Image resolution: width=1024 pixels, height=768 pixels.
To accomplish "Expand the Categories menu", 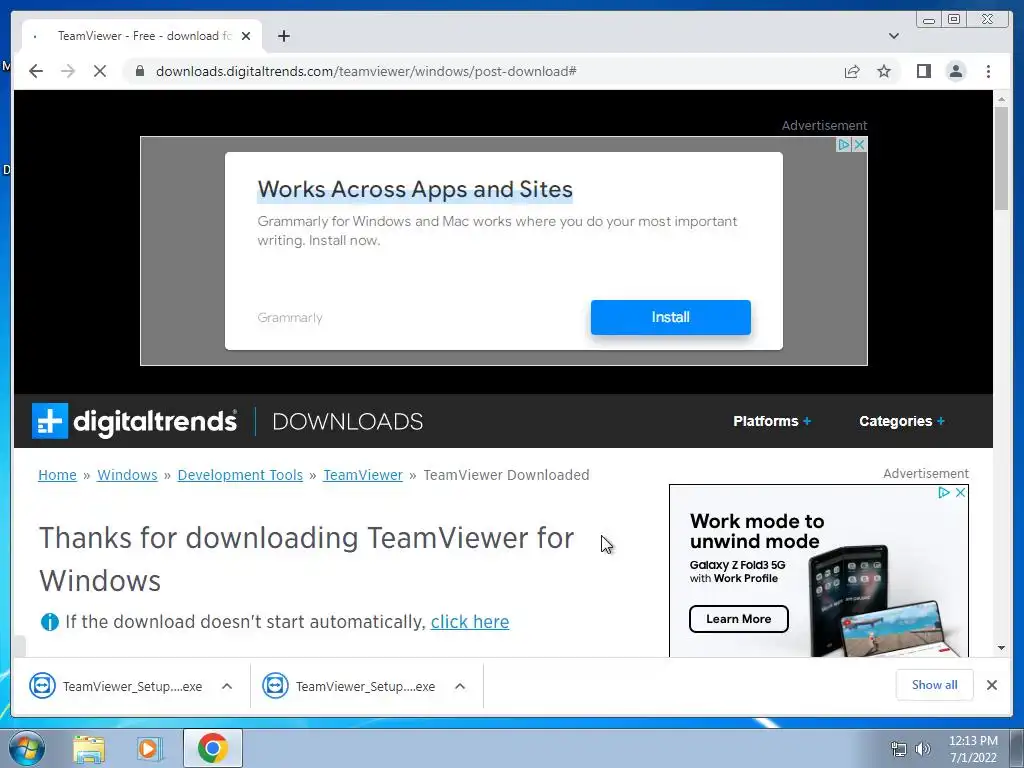I will (902, 421).
